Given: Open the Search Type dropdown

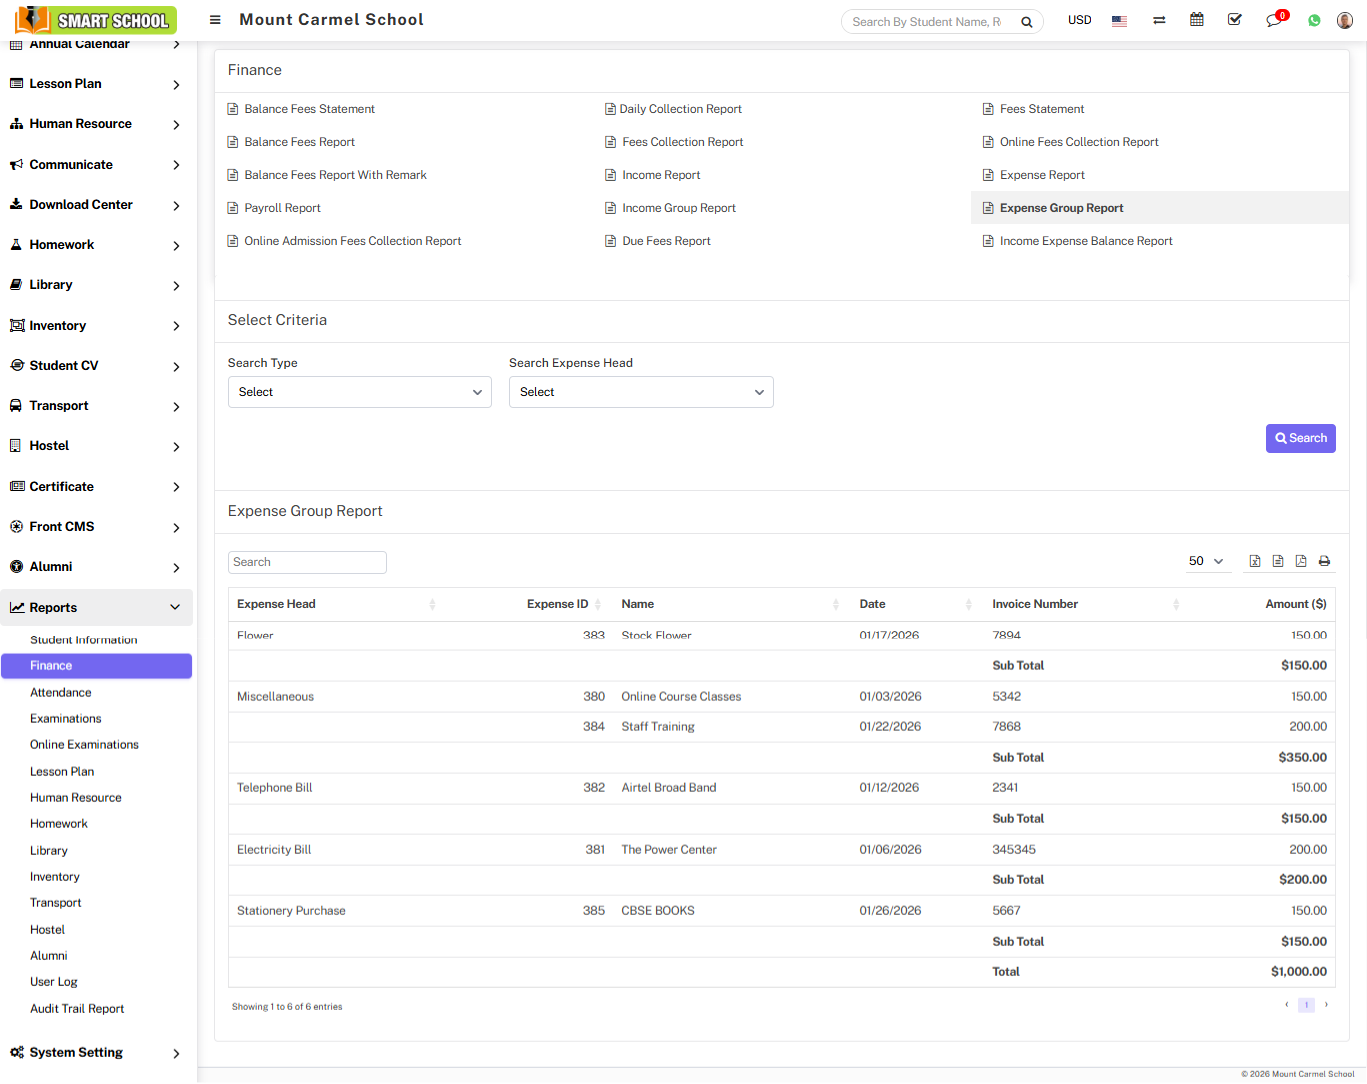Looking at the screenshot, I should click(x=359, y=392).
